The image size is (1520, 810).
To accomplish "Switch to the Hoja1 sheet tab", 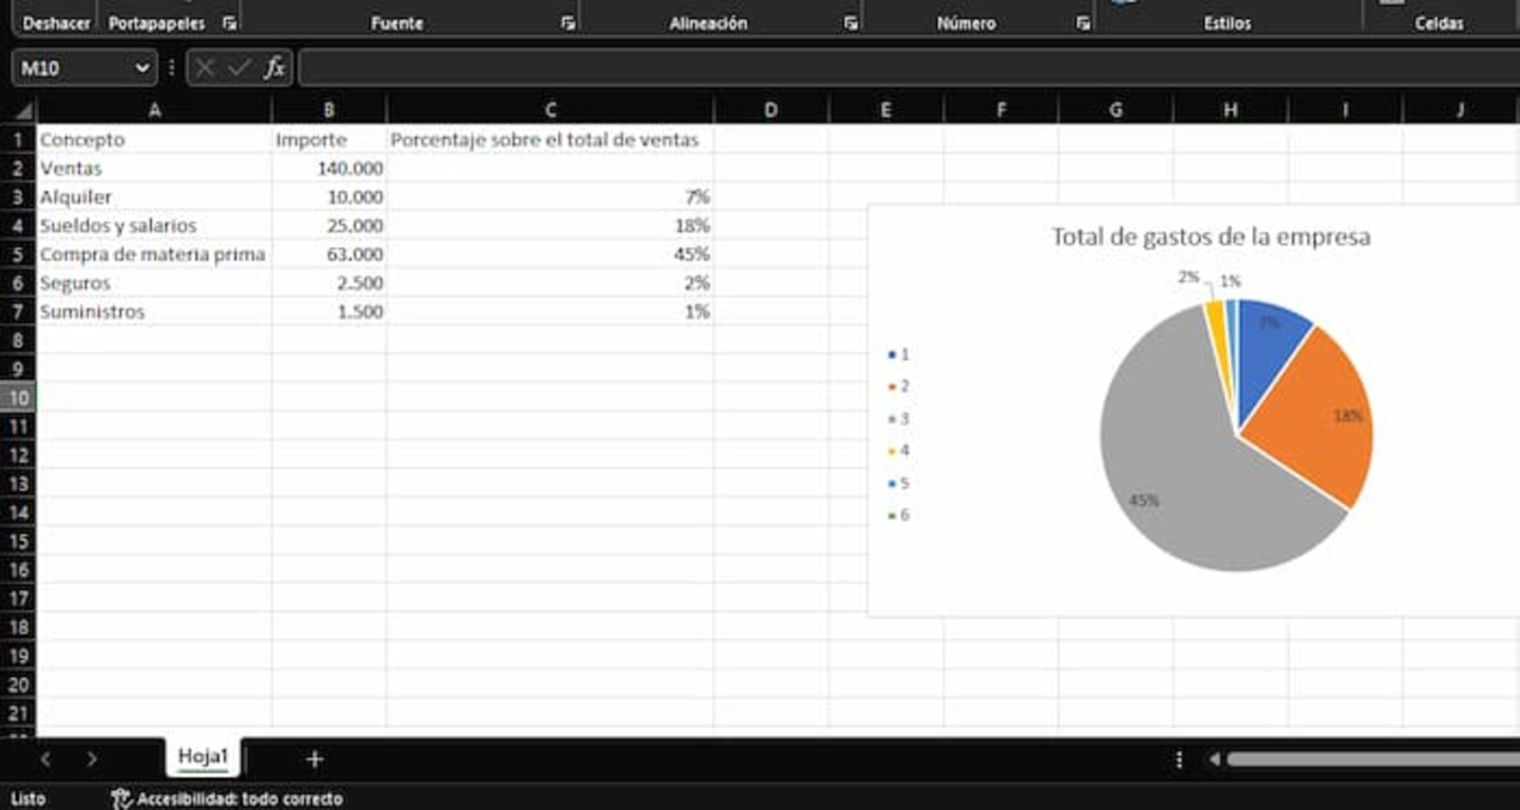I will coord(203,757).
